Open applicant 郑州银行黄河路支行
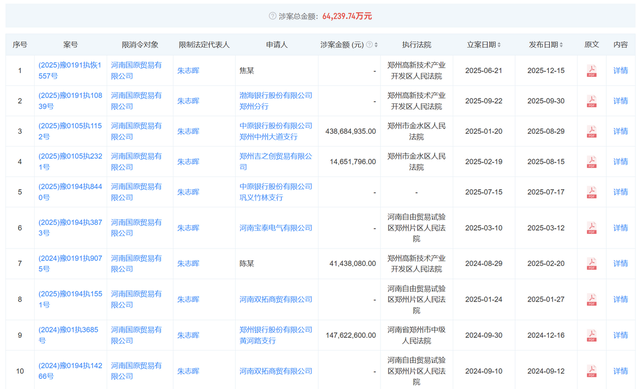 [x=276, y=335]
